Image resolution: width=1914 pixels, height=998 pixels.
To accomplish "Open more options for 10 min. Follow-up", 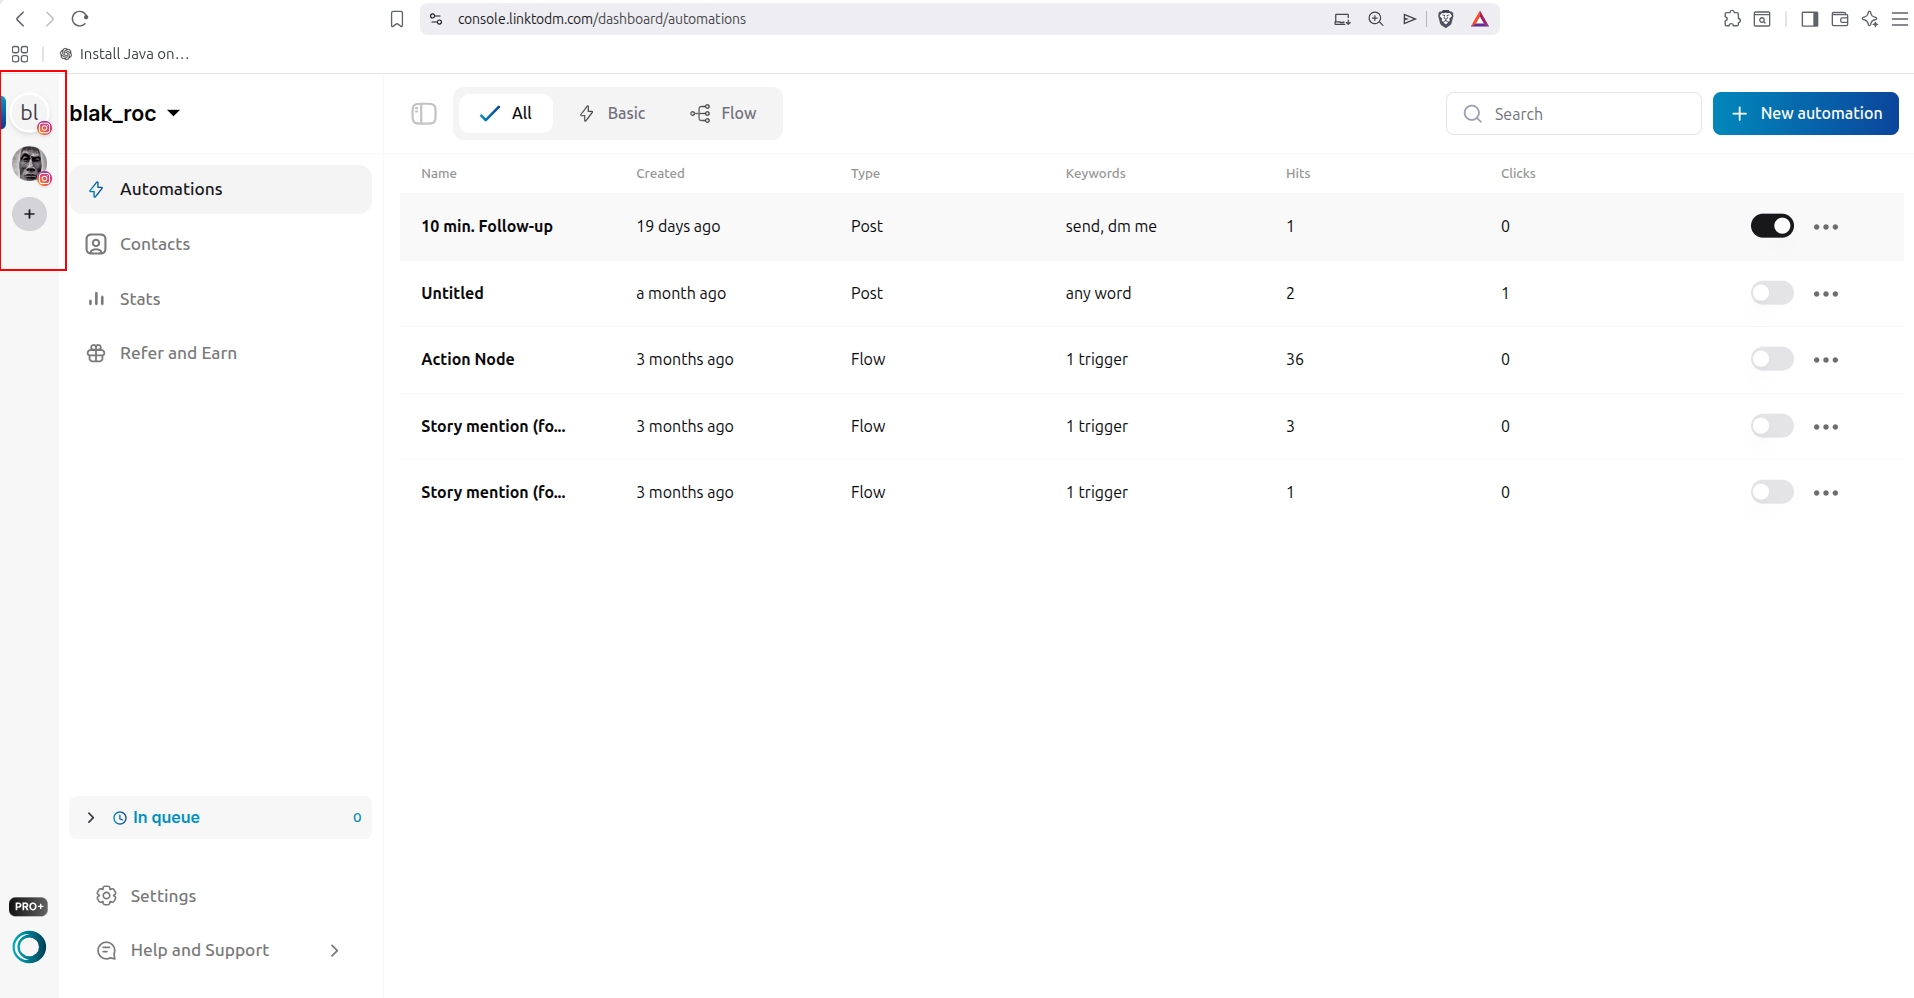I will click(1826, 227).
